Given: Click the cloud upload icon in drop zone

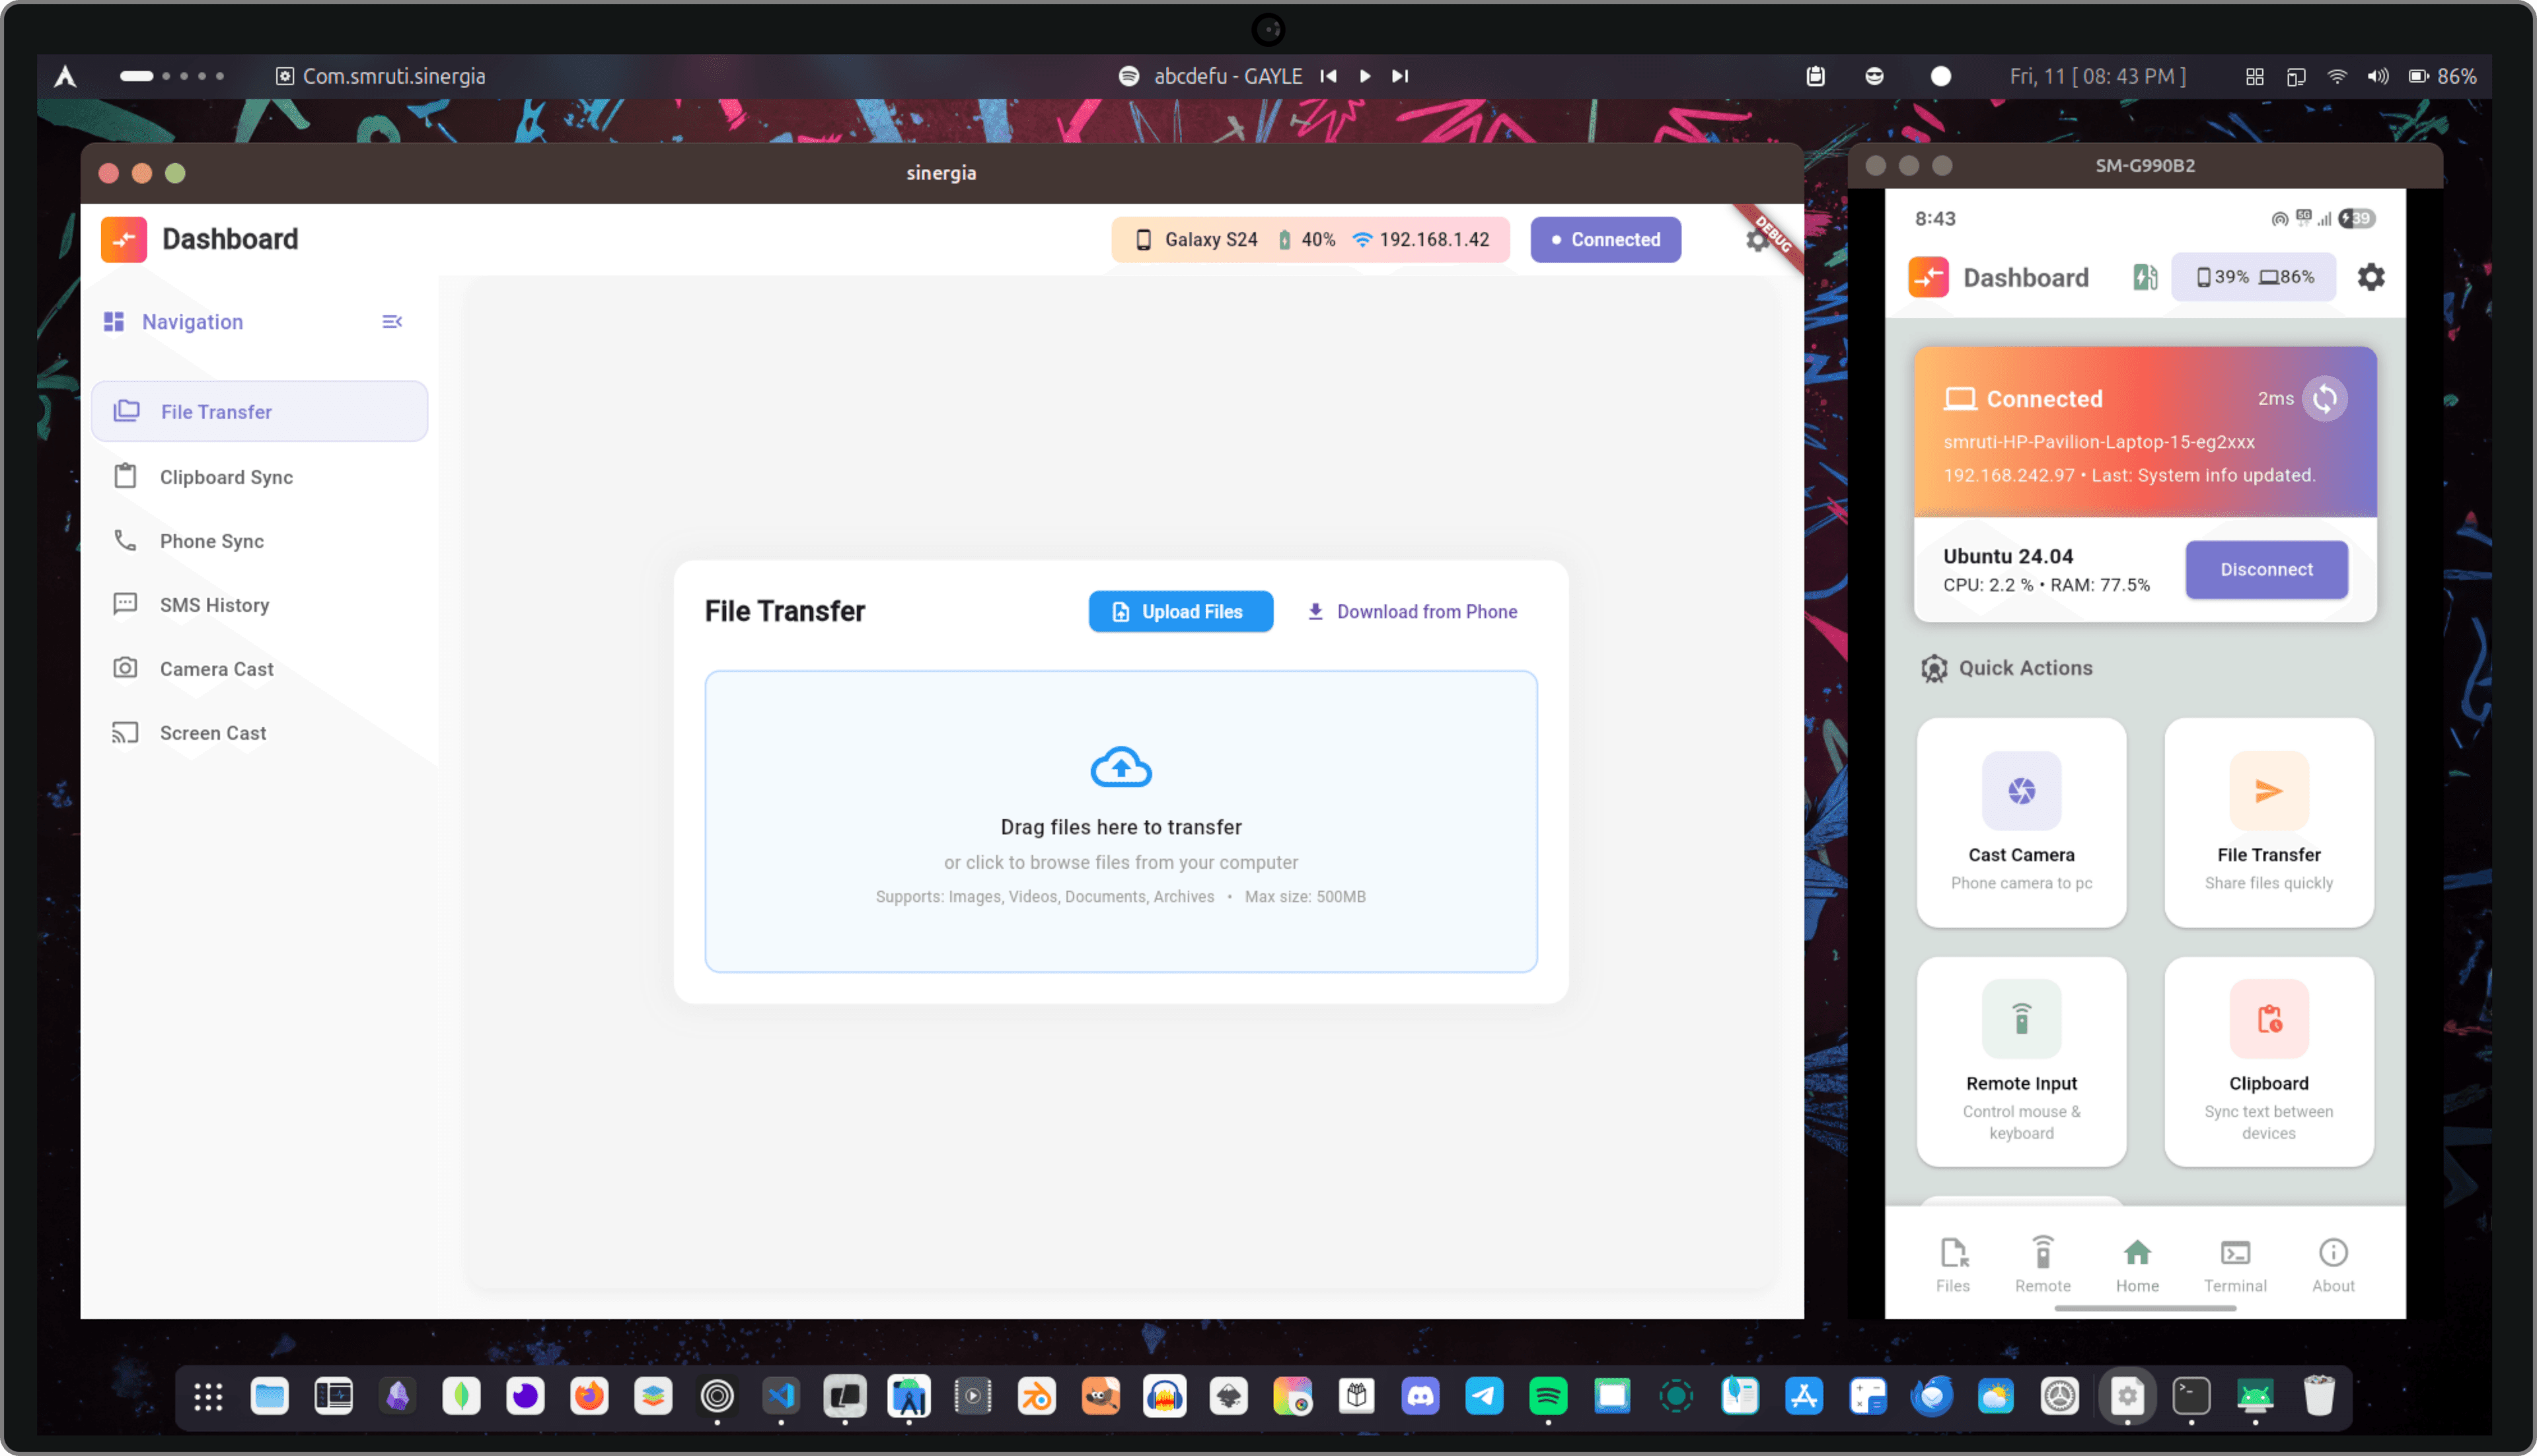Looking at the screenshot, I should (x=1120, y=768).
